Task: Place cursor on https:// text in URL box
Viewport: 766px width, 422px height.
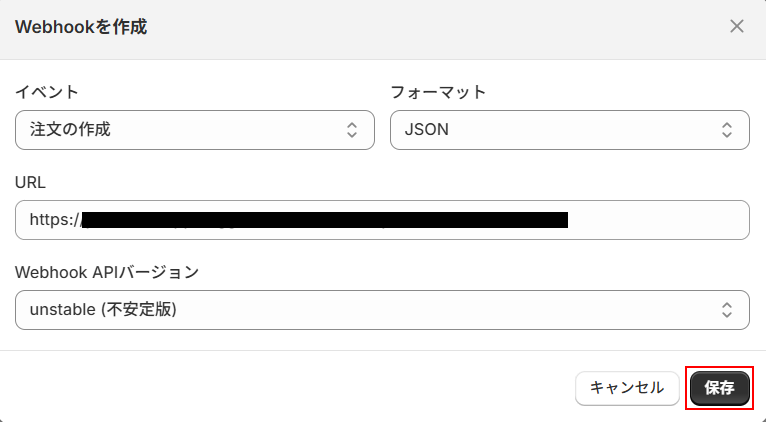Action: tap(54, 220)
